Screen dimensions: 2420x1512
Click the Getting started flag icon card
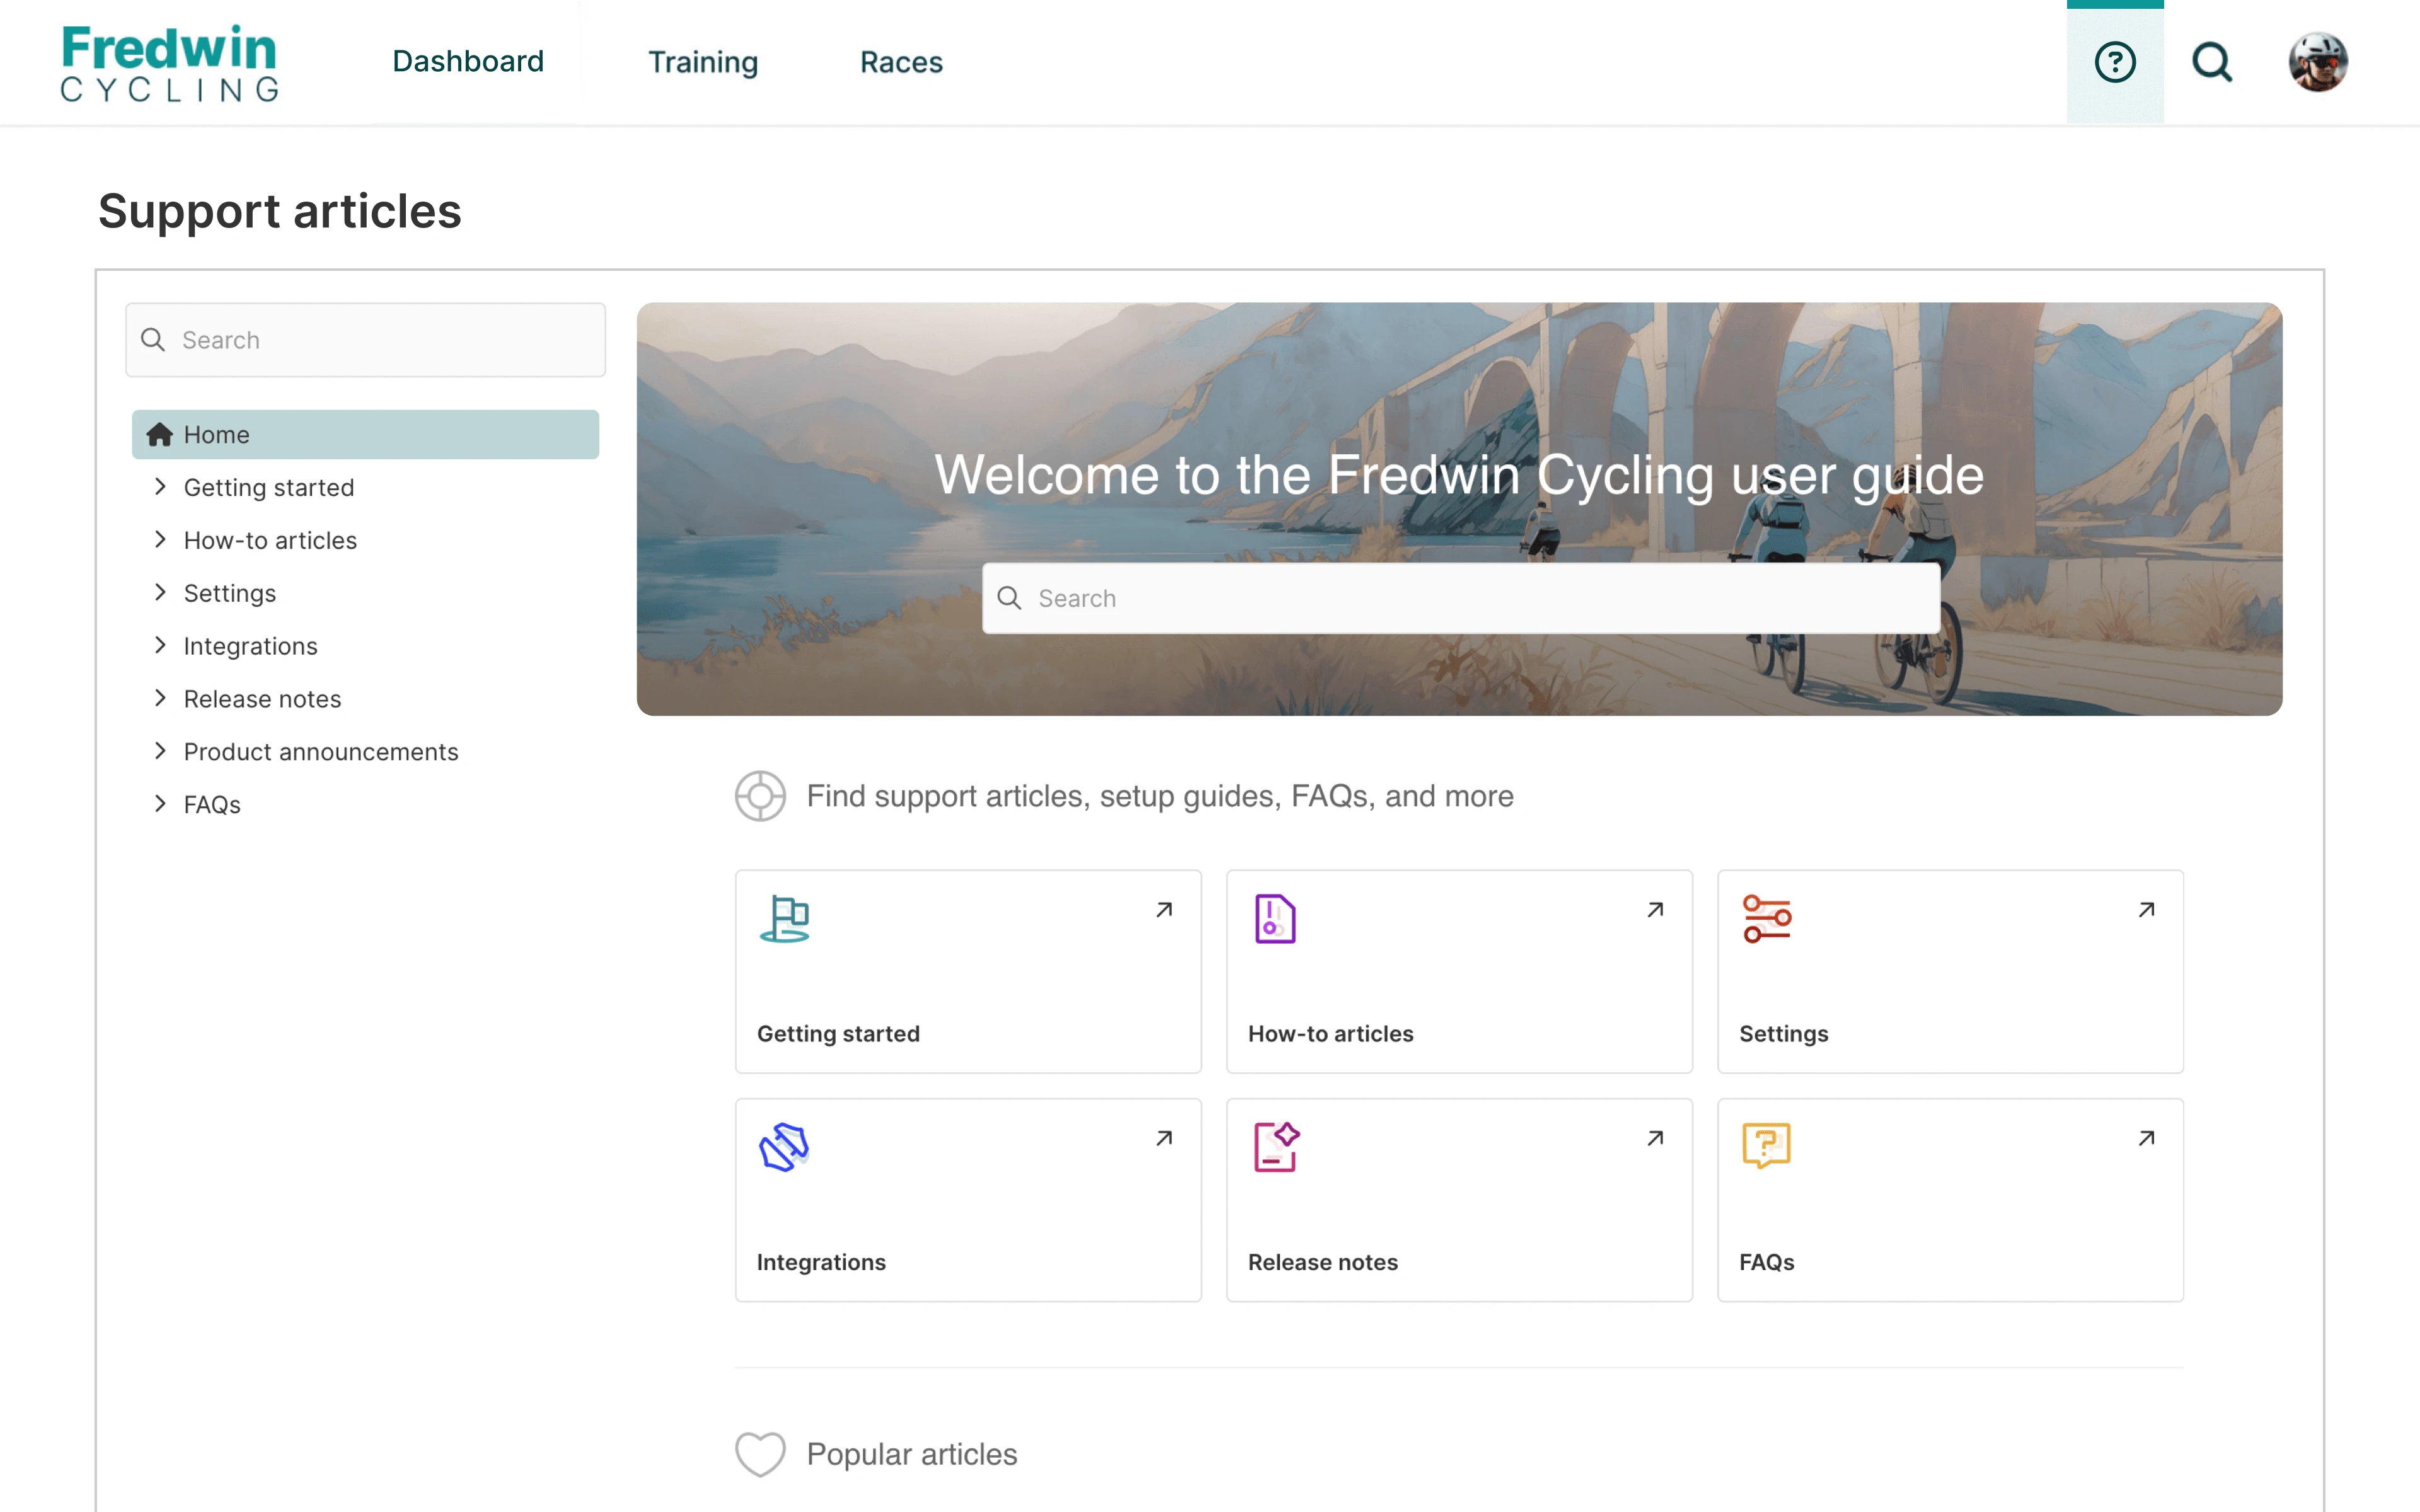[784, 918]
